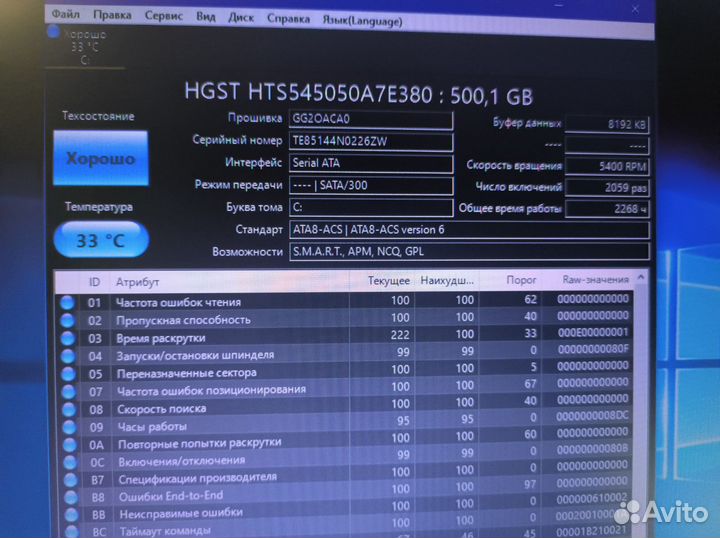Open the Справка menu
This screenshot has width=720, height=538.
(289, 18)
